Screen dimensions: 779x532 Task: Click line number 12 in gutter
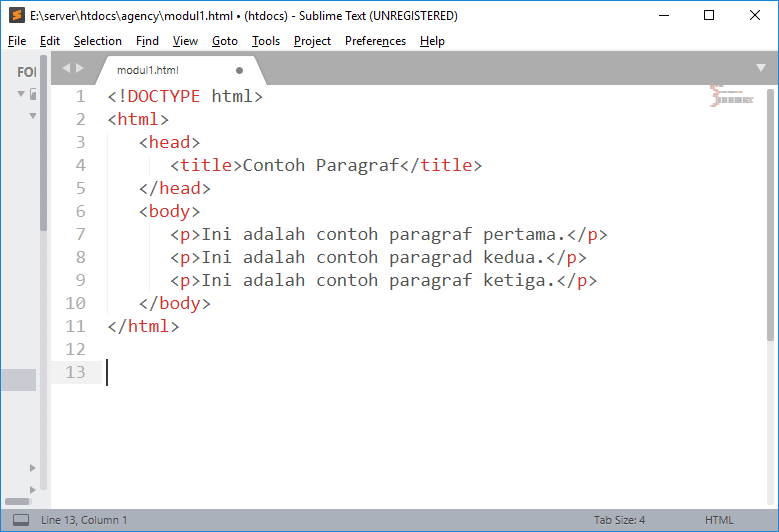pyautogui.click(x=76, y=349)
